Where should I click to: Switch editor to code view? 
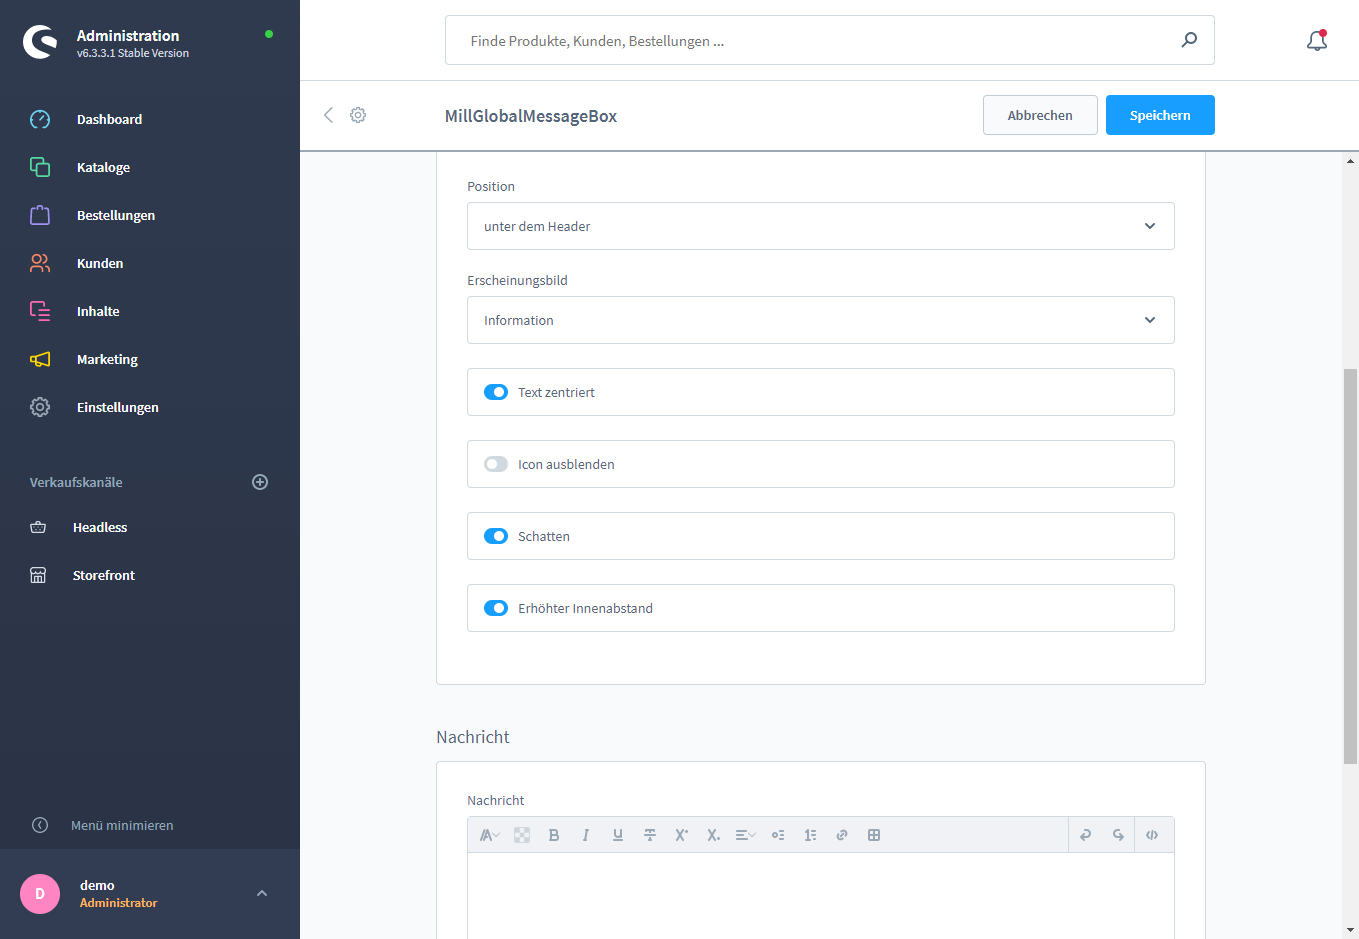point(1152,835)
